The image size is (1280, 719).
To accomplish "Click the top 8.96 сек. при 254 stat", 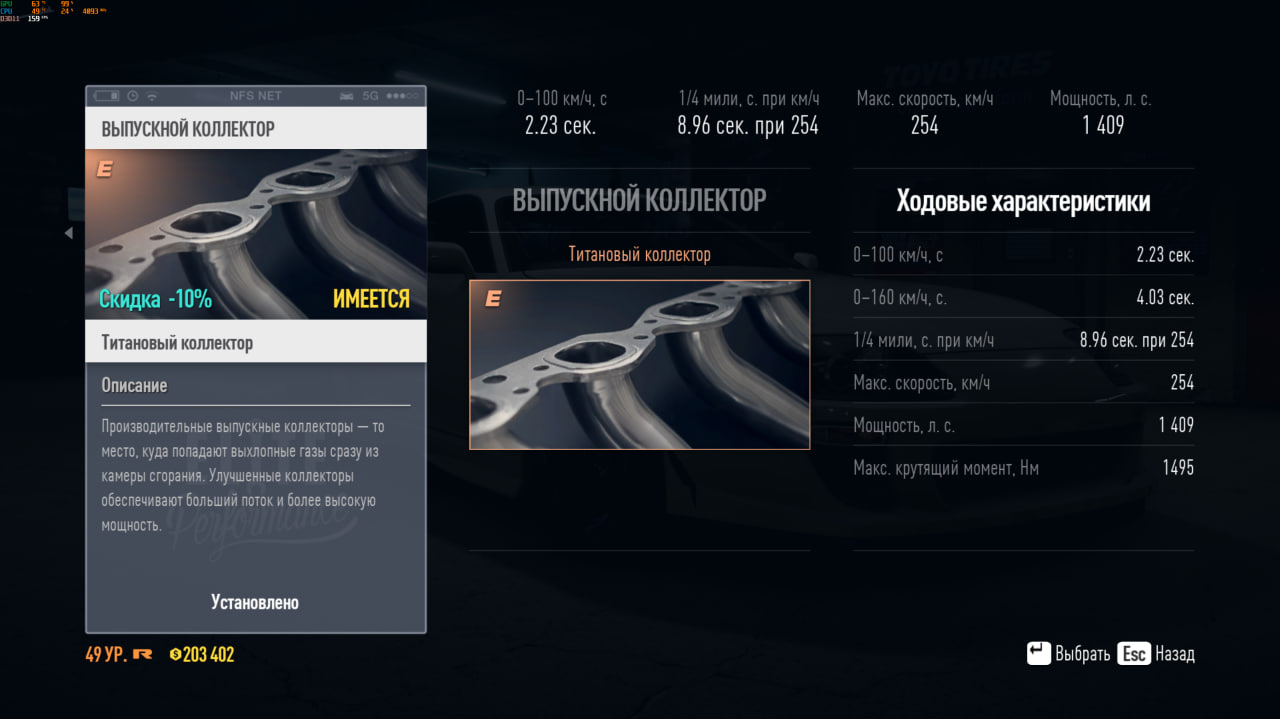I will (x=748, y=125).
